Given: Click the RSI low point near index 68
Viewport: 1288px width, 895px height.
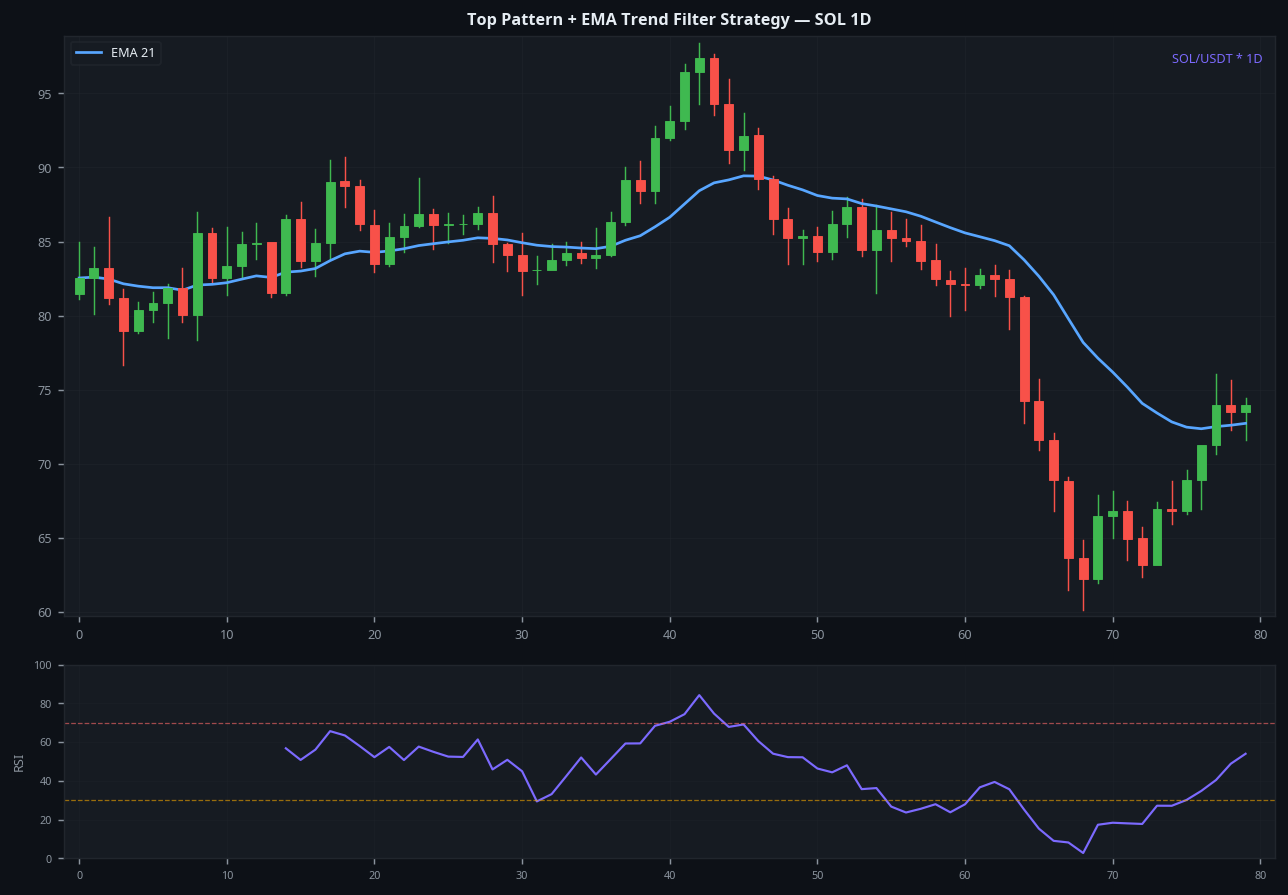Looking at the screenshot, I should pos(1083,852).
